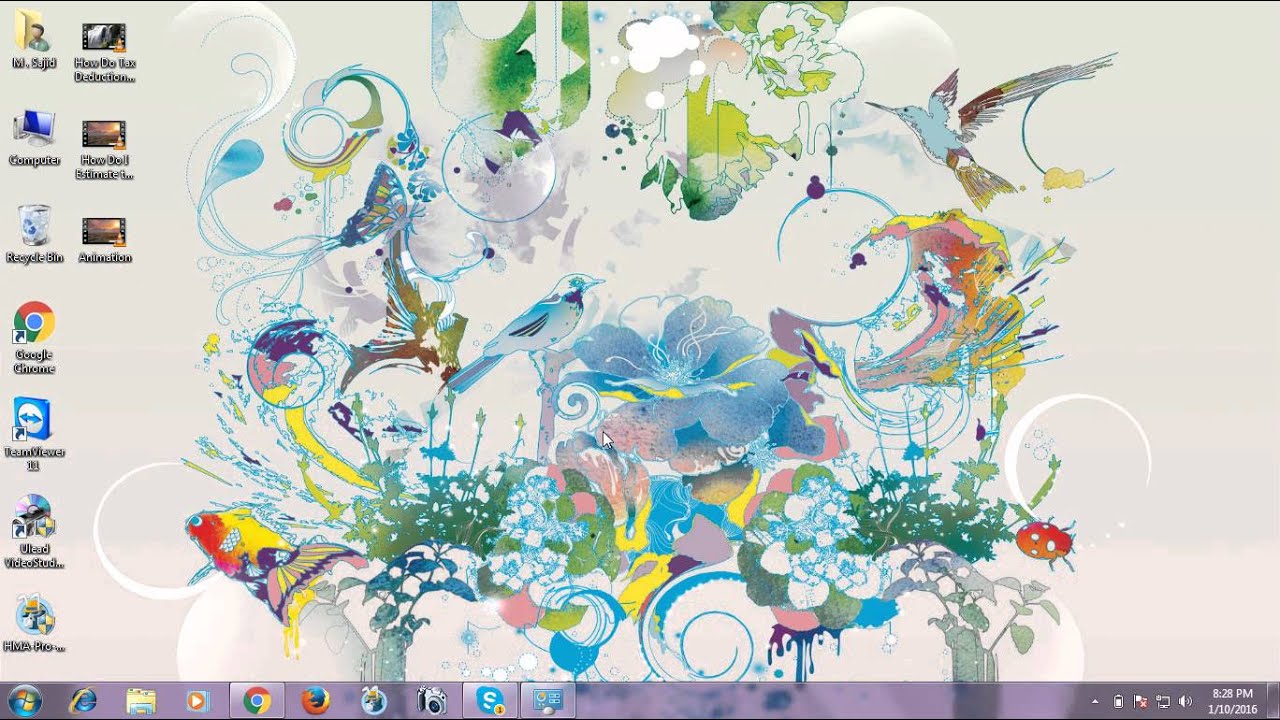The height and width of the screenshot is (720, 1280).
Task: Open the M. Sajid user folder icon
Action: point(34,40)
